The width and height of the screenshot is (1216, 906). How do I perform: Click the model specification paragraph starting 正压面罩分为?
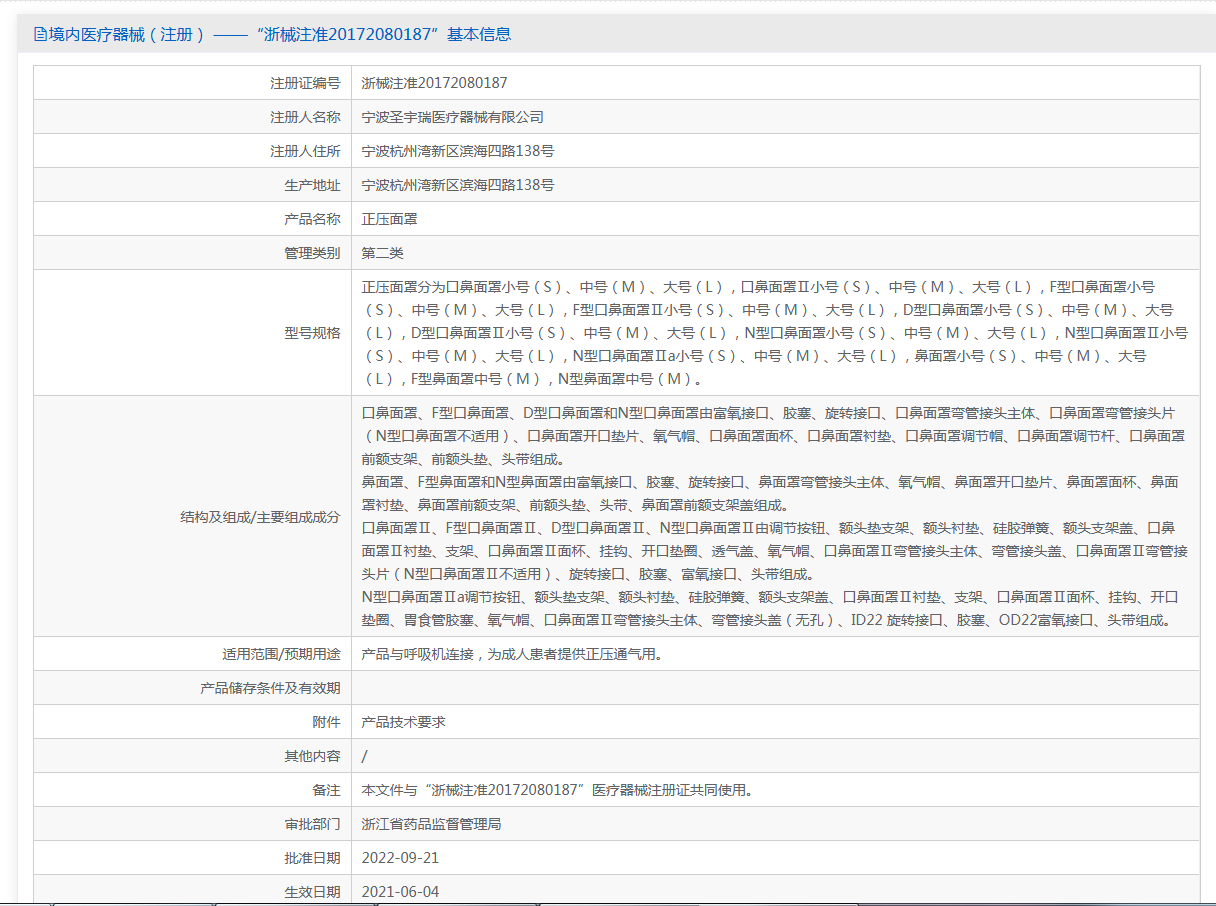click(775, 333)
